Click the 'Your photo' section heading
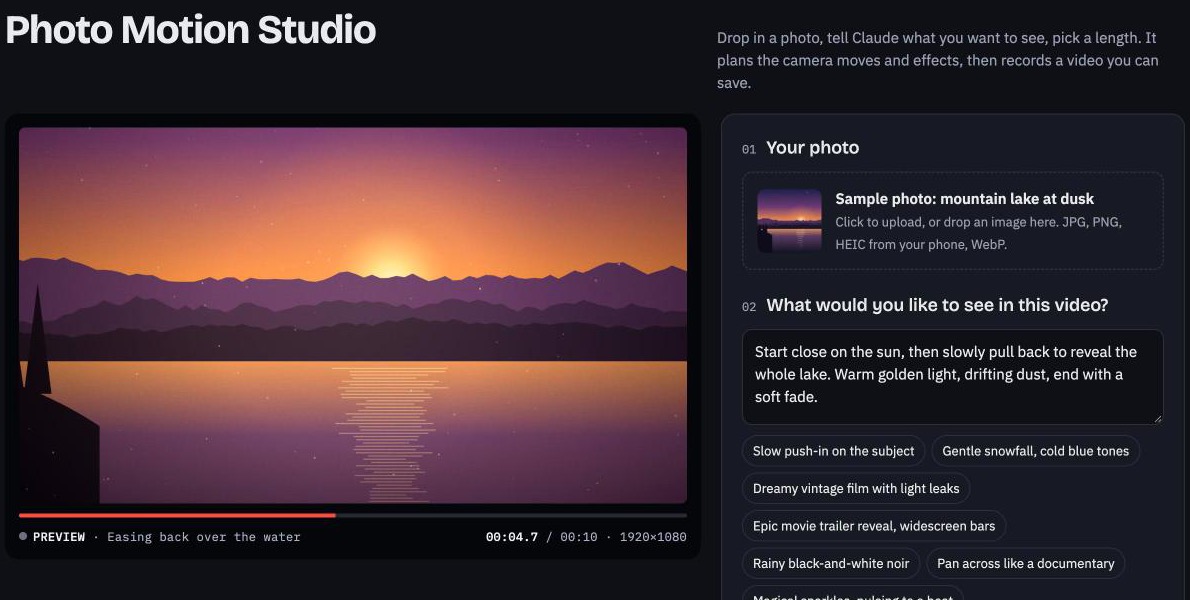1190x600 pixels. pos(812,148)
